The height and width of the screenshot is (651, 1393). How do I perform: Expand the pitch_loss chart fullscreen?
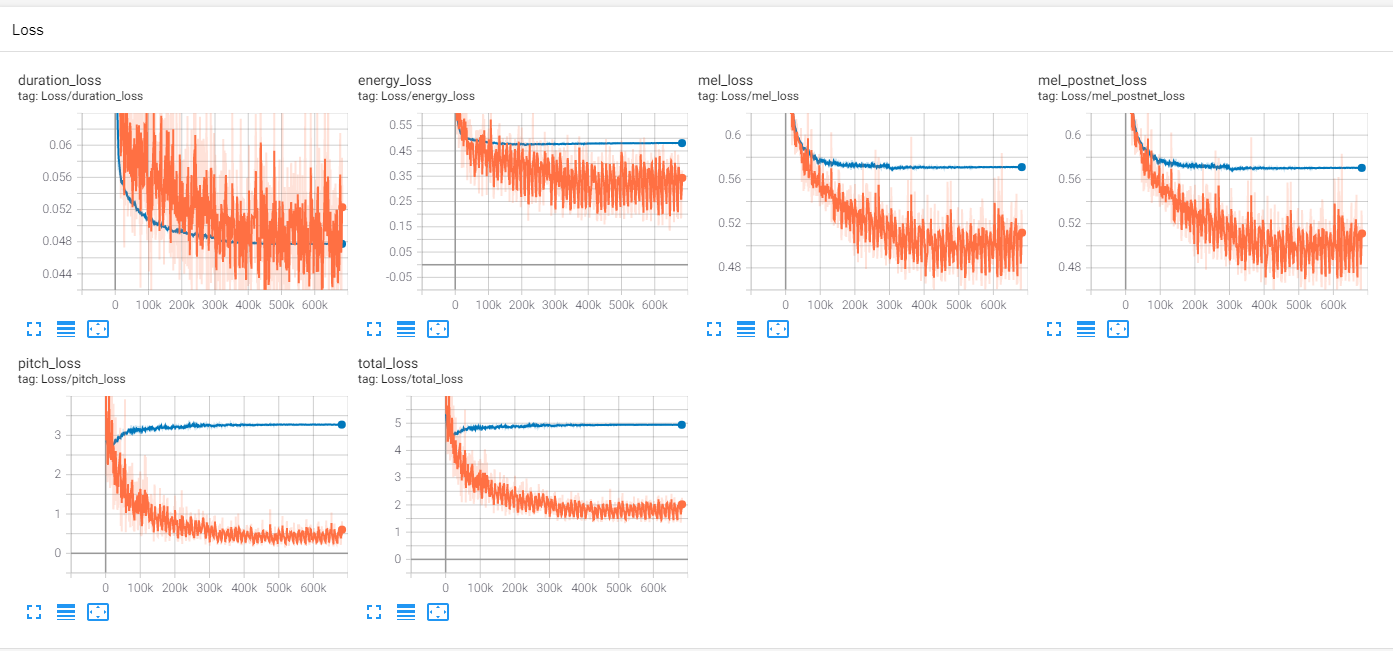(x=34, y=612)
